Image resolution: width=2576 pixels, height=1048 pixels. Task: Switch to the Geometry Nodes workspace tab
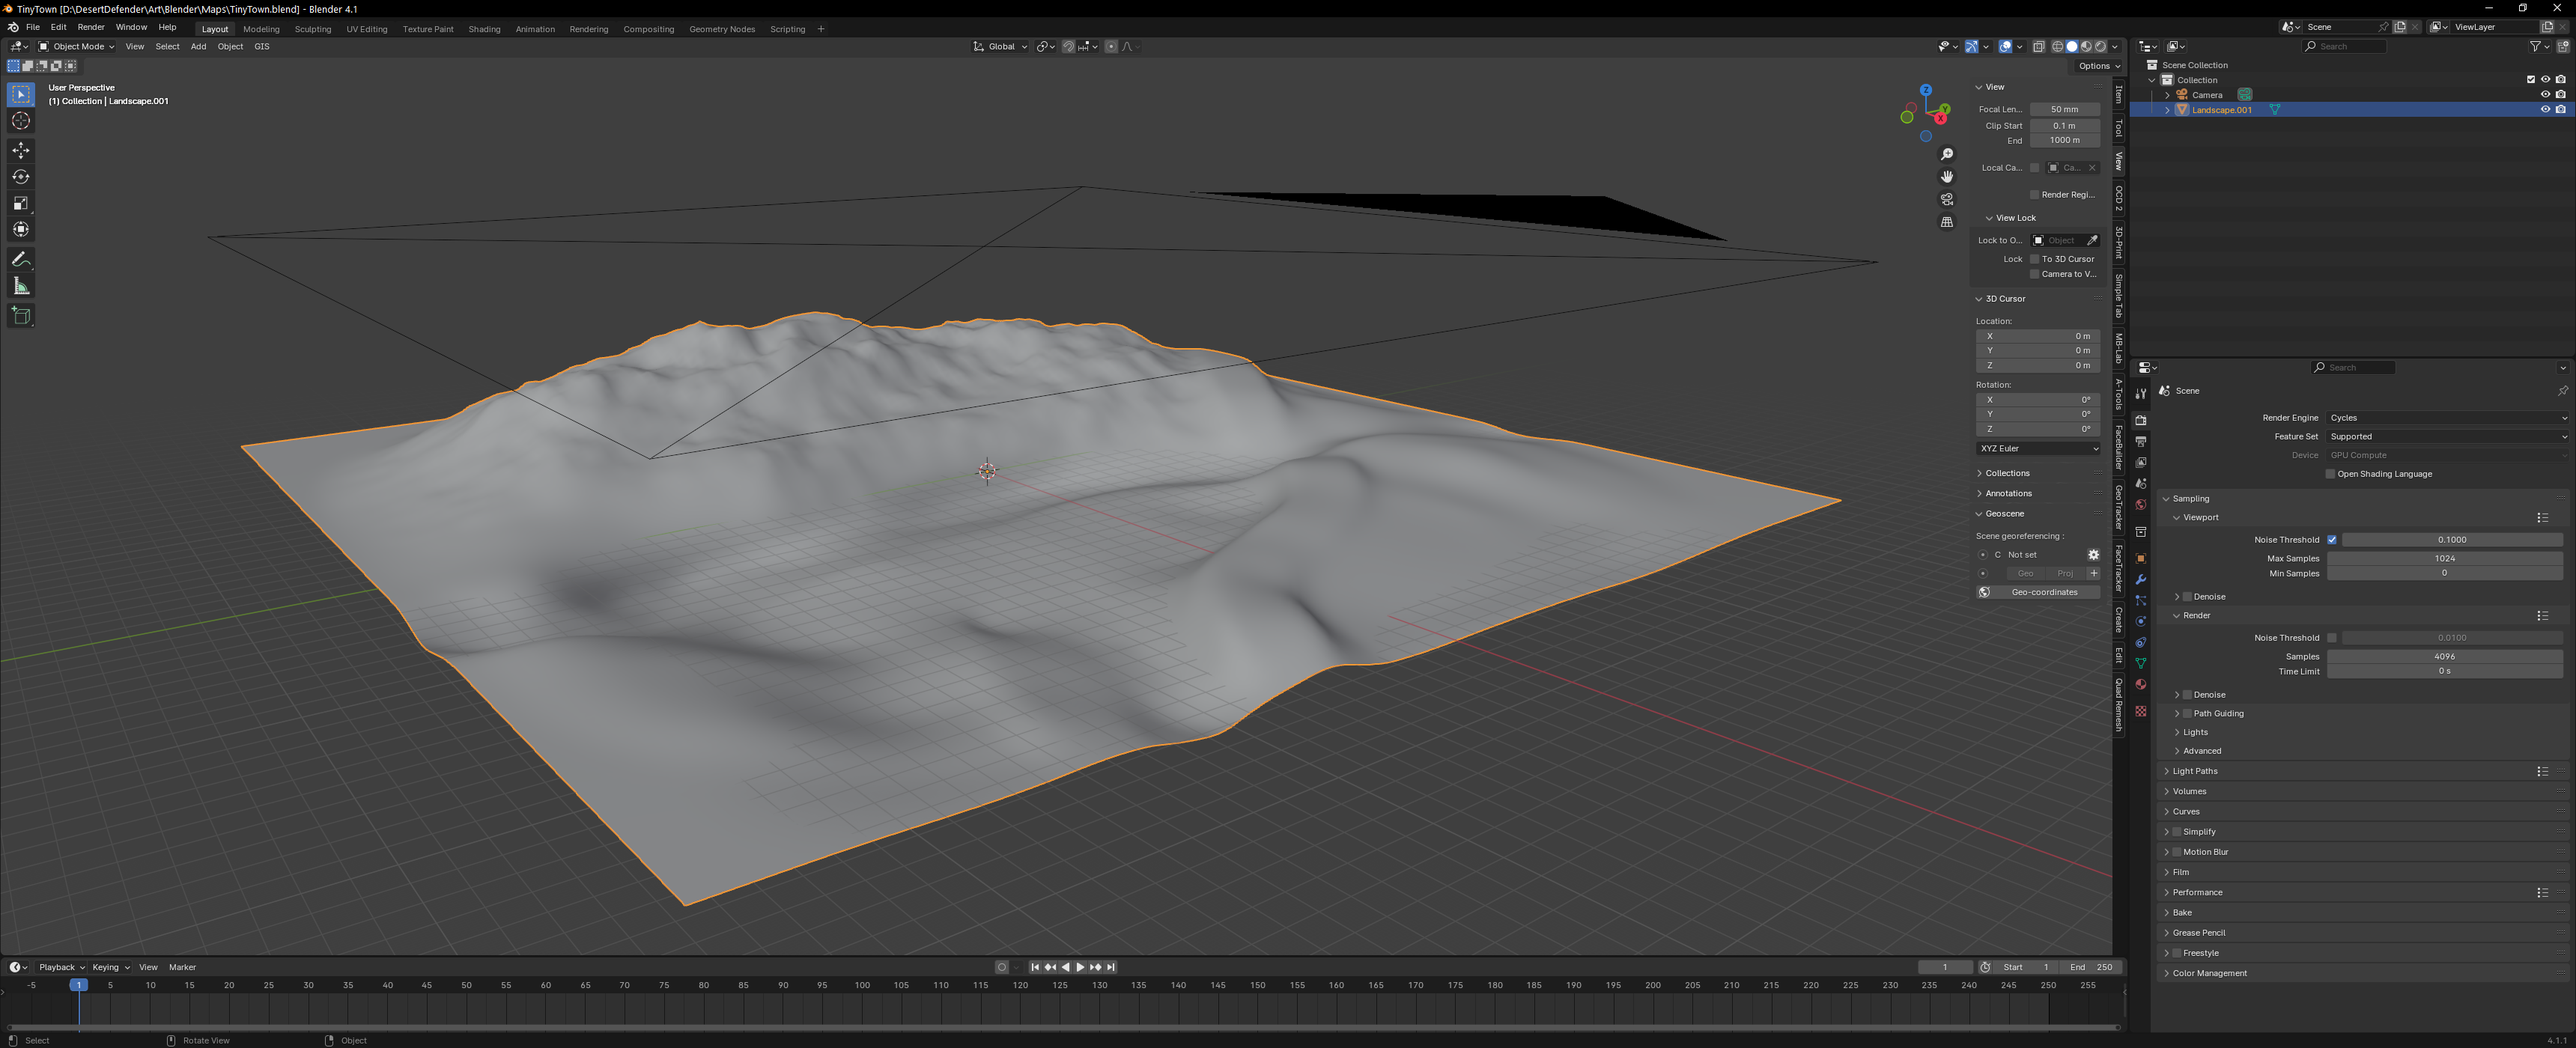[721, 29]
